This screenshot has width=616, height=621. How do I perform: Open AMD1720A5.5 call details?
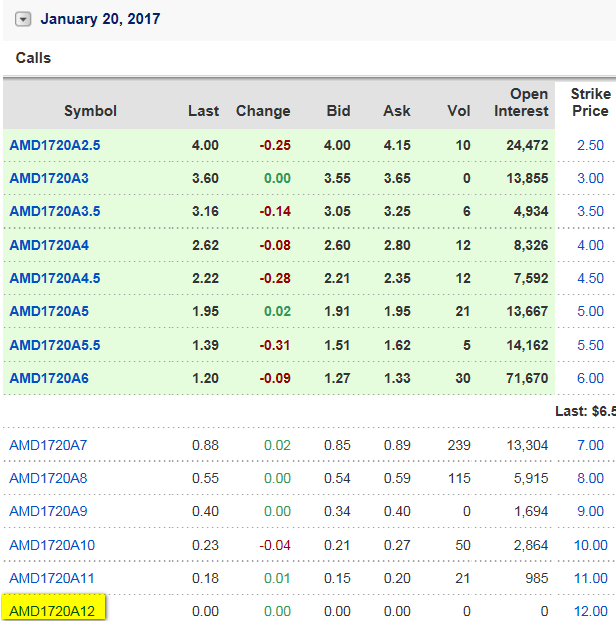(55, 345)
